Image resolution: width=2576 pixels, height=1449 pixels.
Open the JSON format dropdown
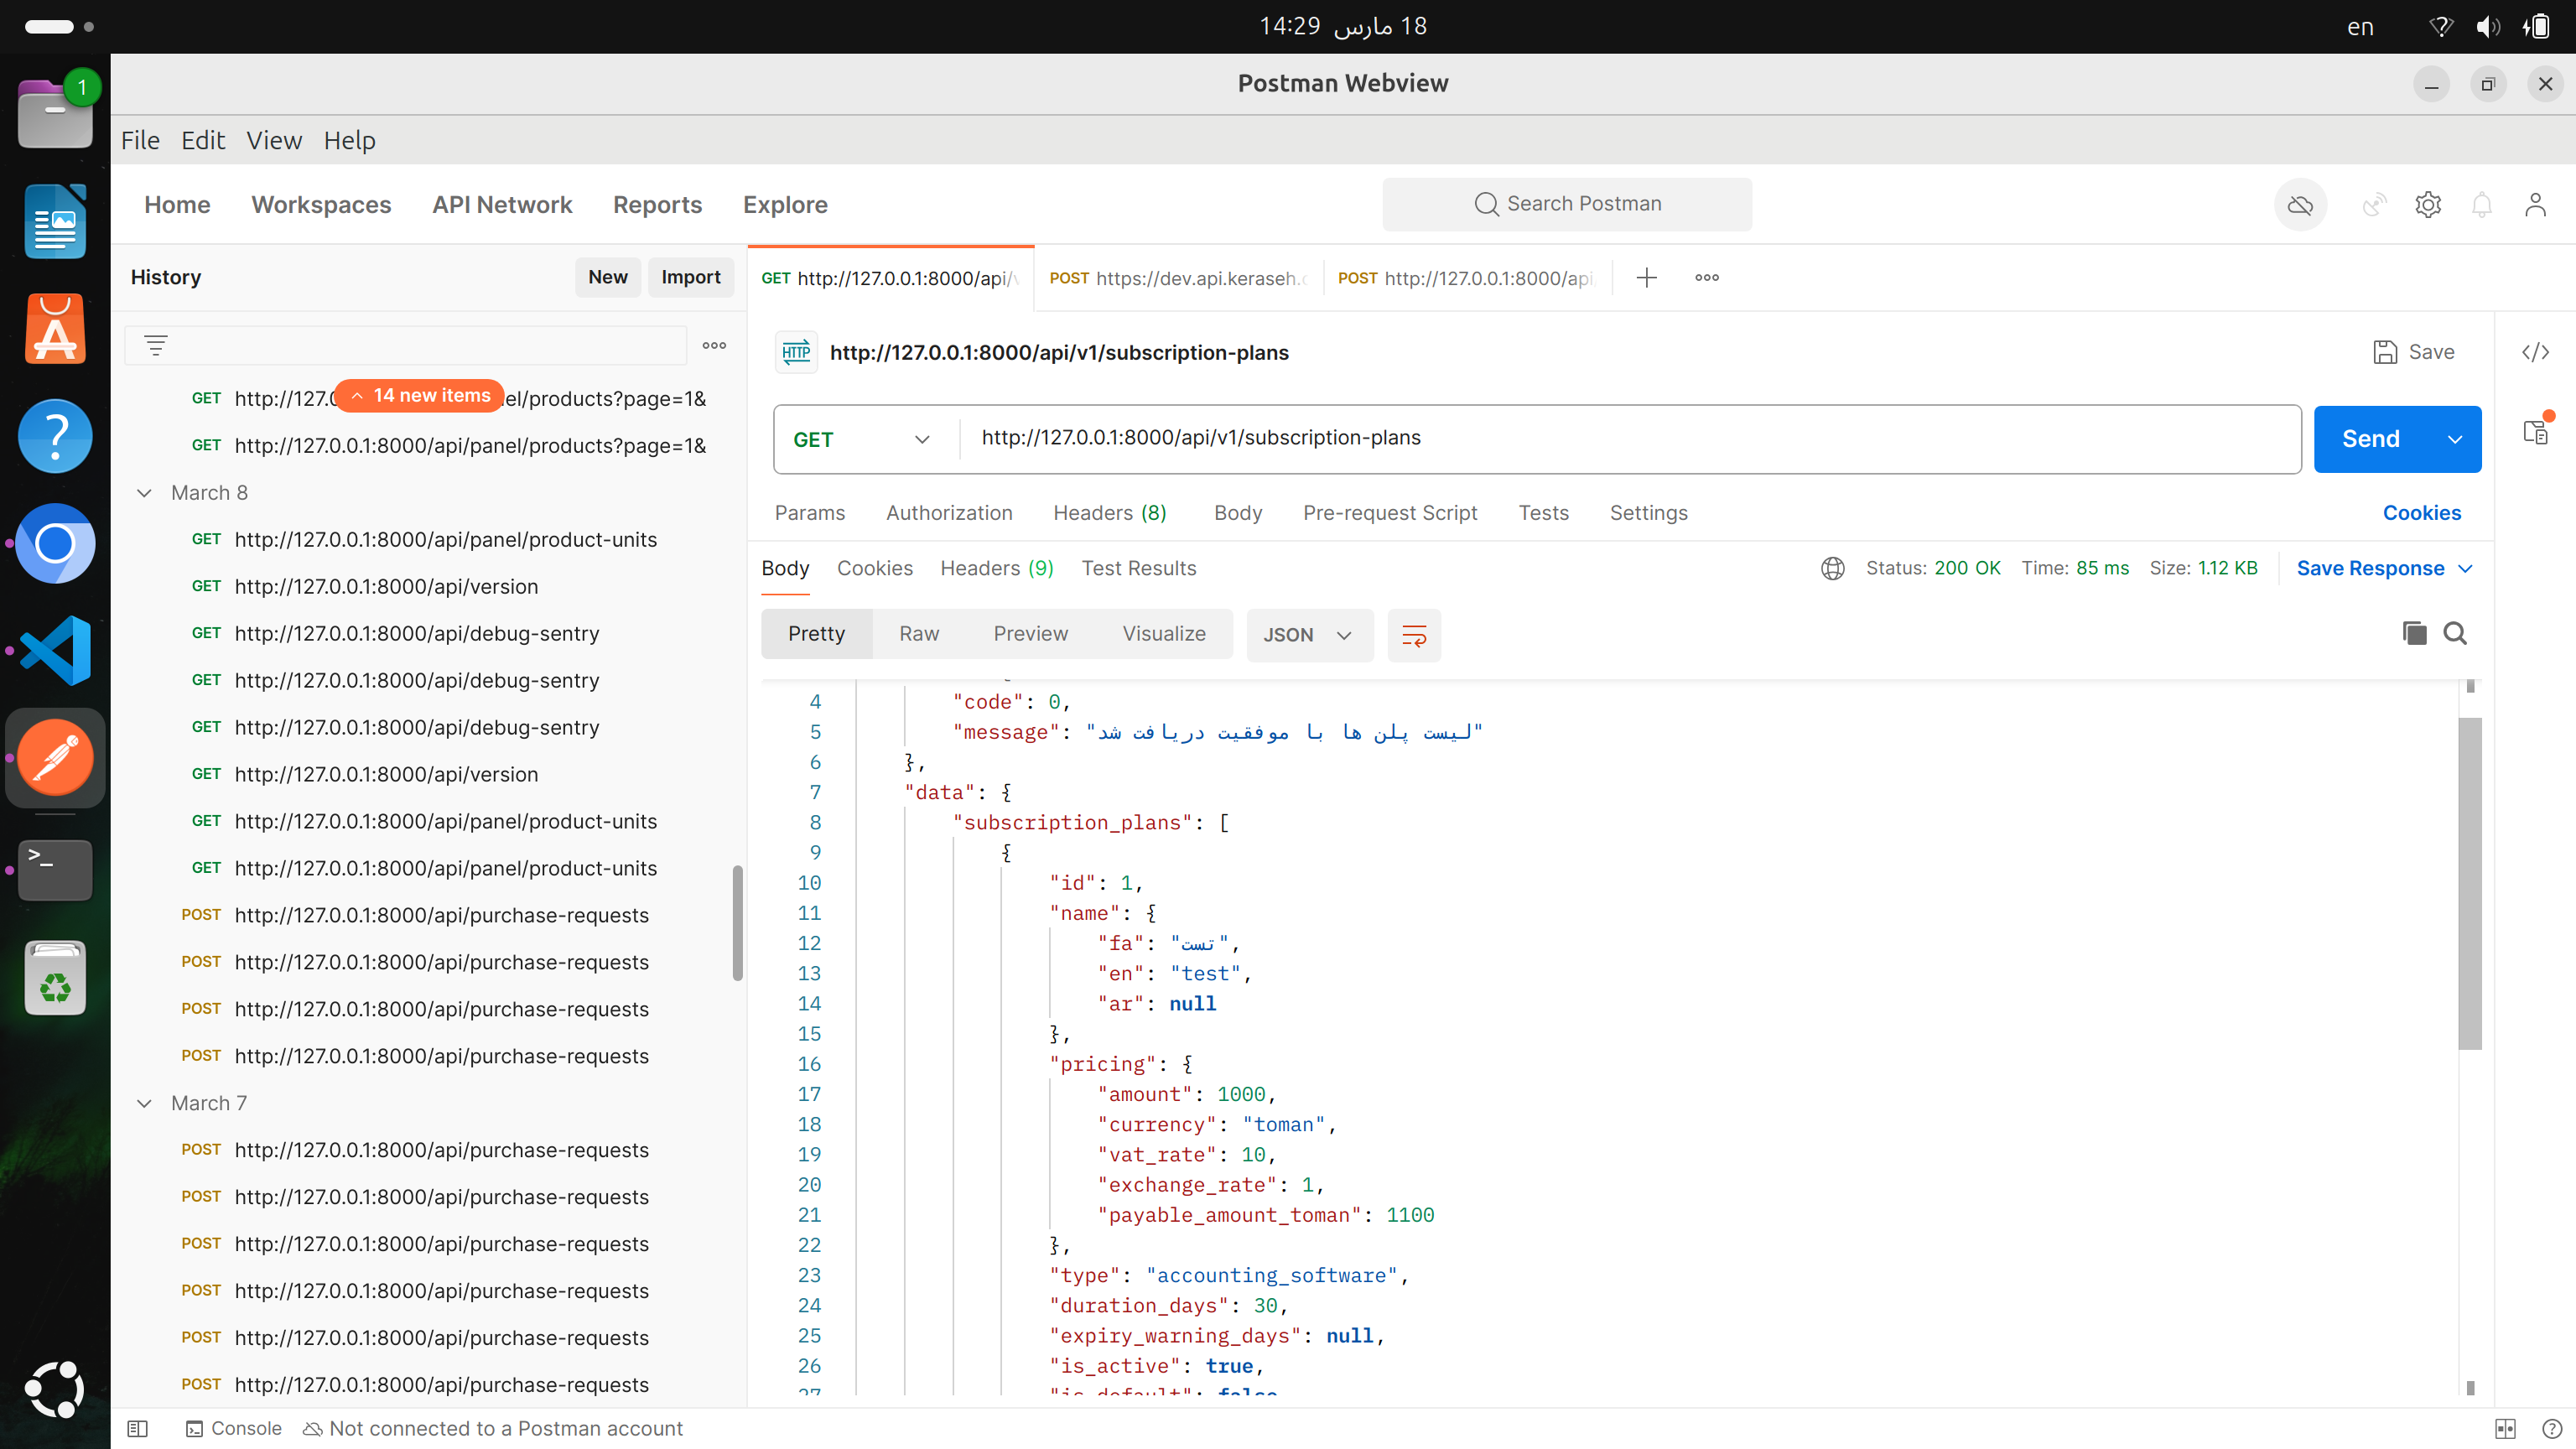[x=1308, y=635]
